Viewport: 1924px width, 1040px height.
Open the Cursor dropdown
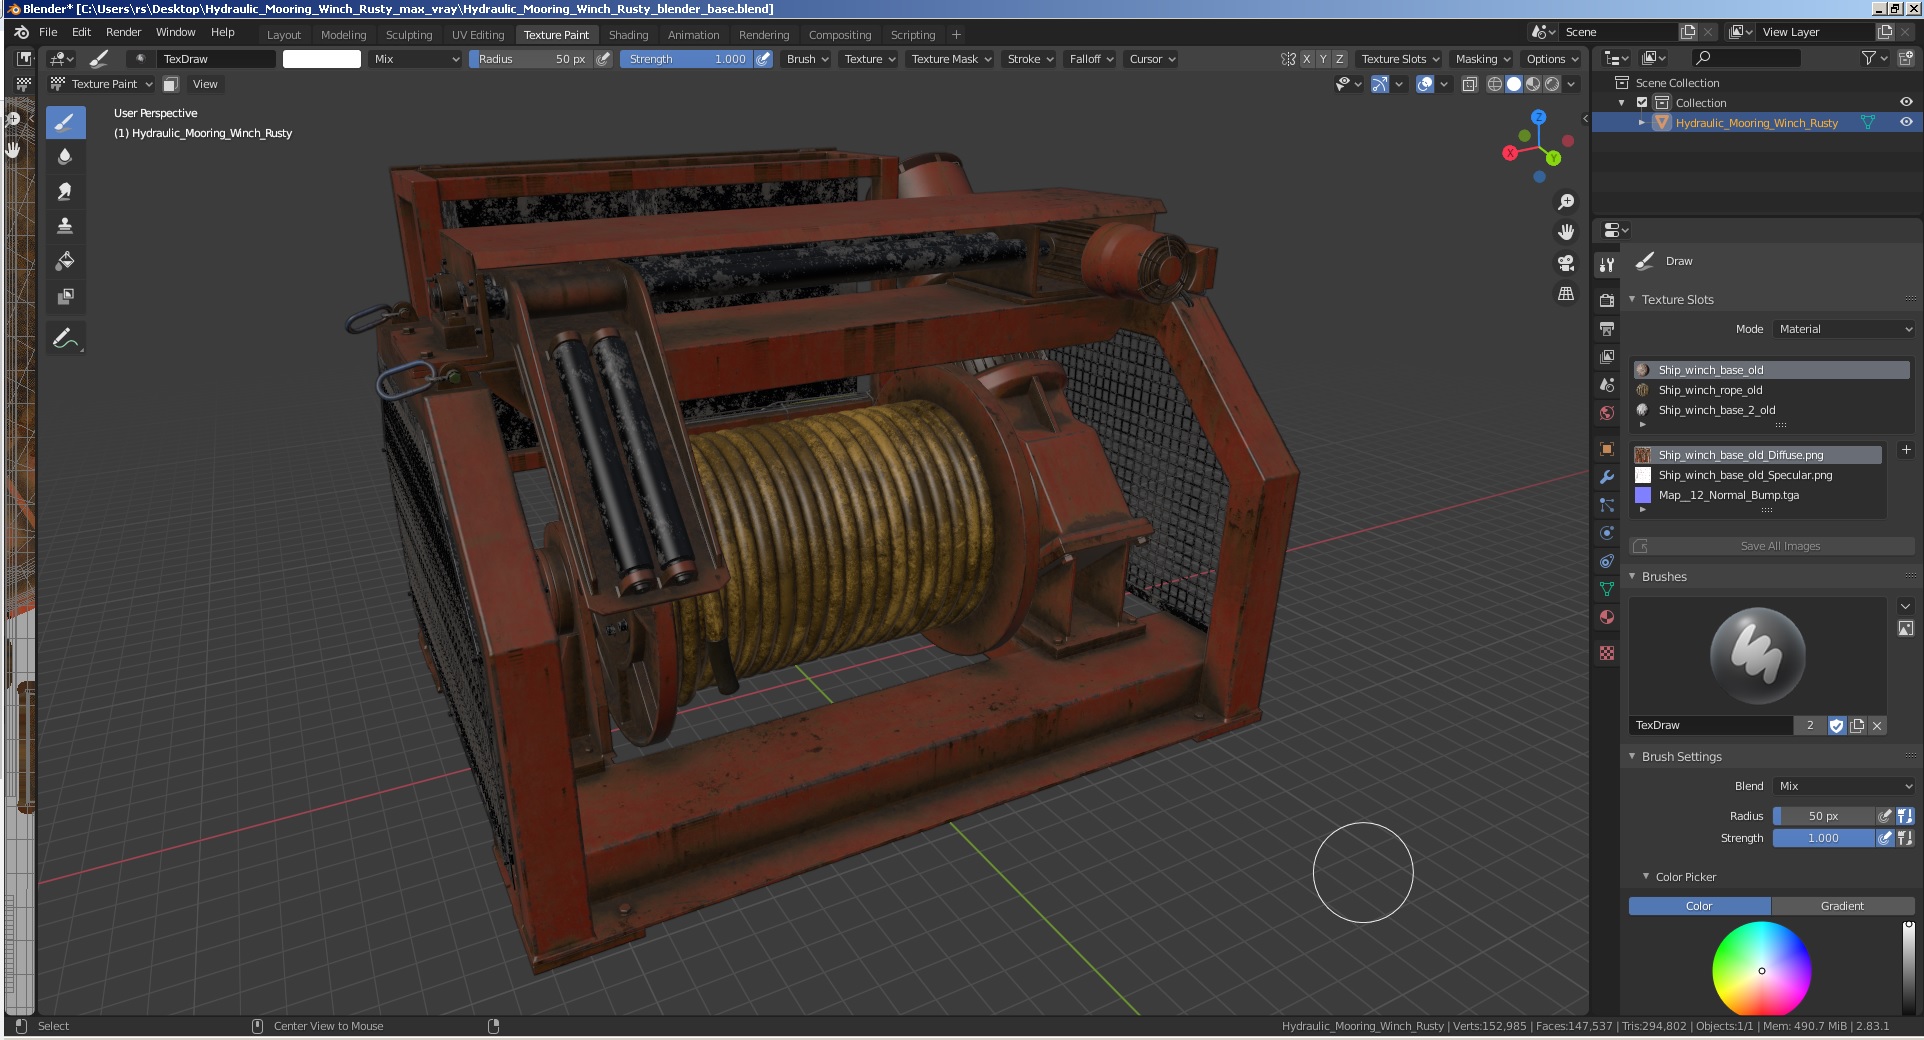pyautogui.click(x=1152, y=59)
